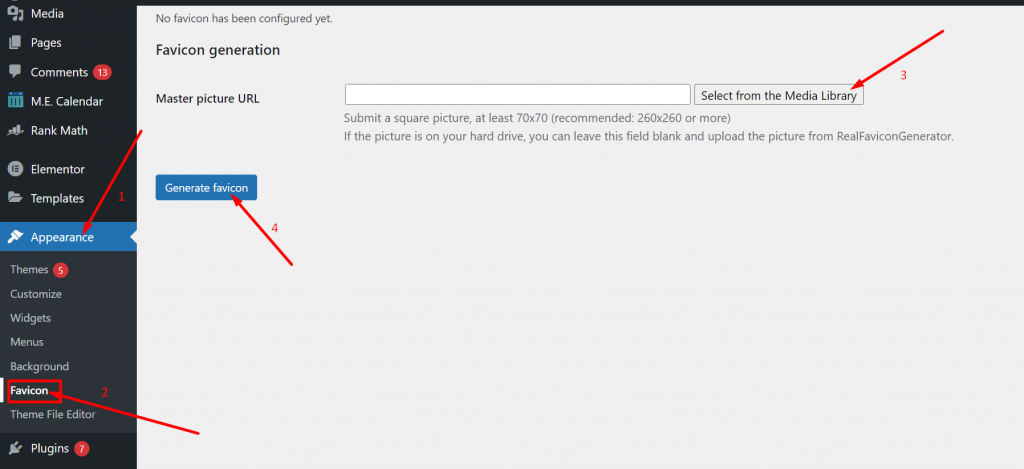Click the Comments speech bubble icon
Viewport: 1024px width, 469px height.
(15, 72)
